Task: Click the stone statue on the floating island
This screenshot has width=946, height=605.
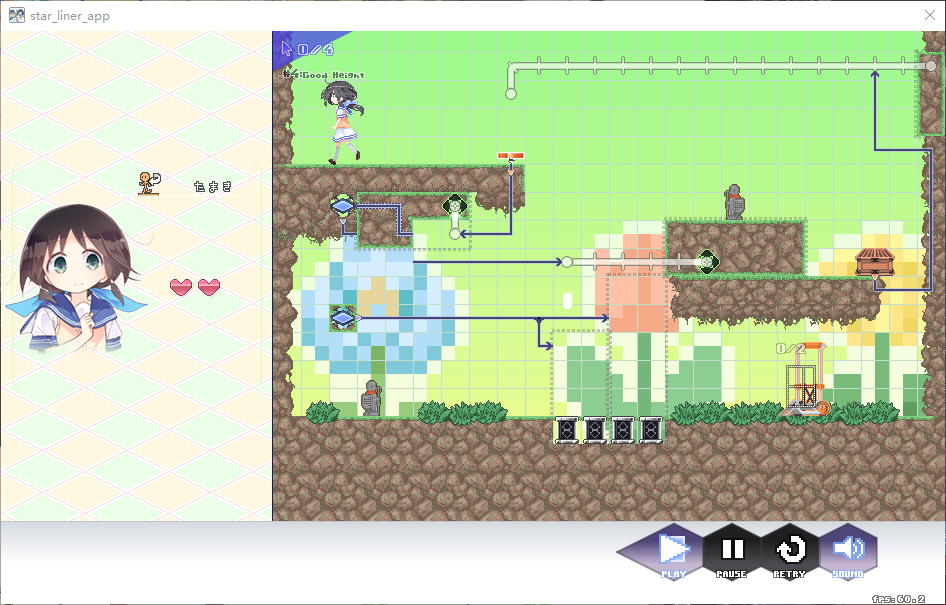Action: [x=734, y=202]
